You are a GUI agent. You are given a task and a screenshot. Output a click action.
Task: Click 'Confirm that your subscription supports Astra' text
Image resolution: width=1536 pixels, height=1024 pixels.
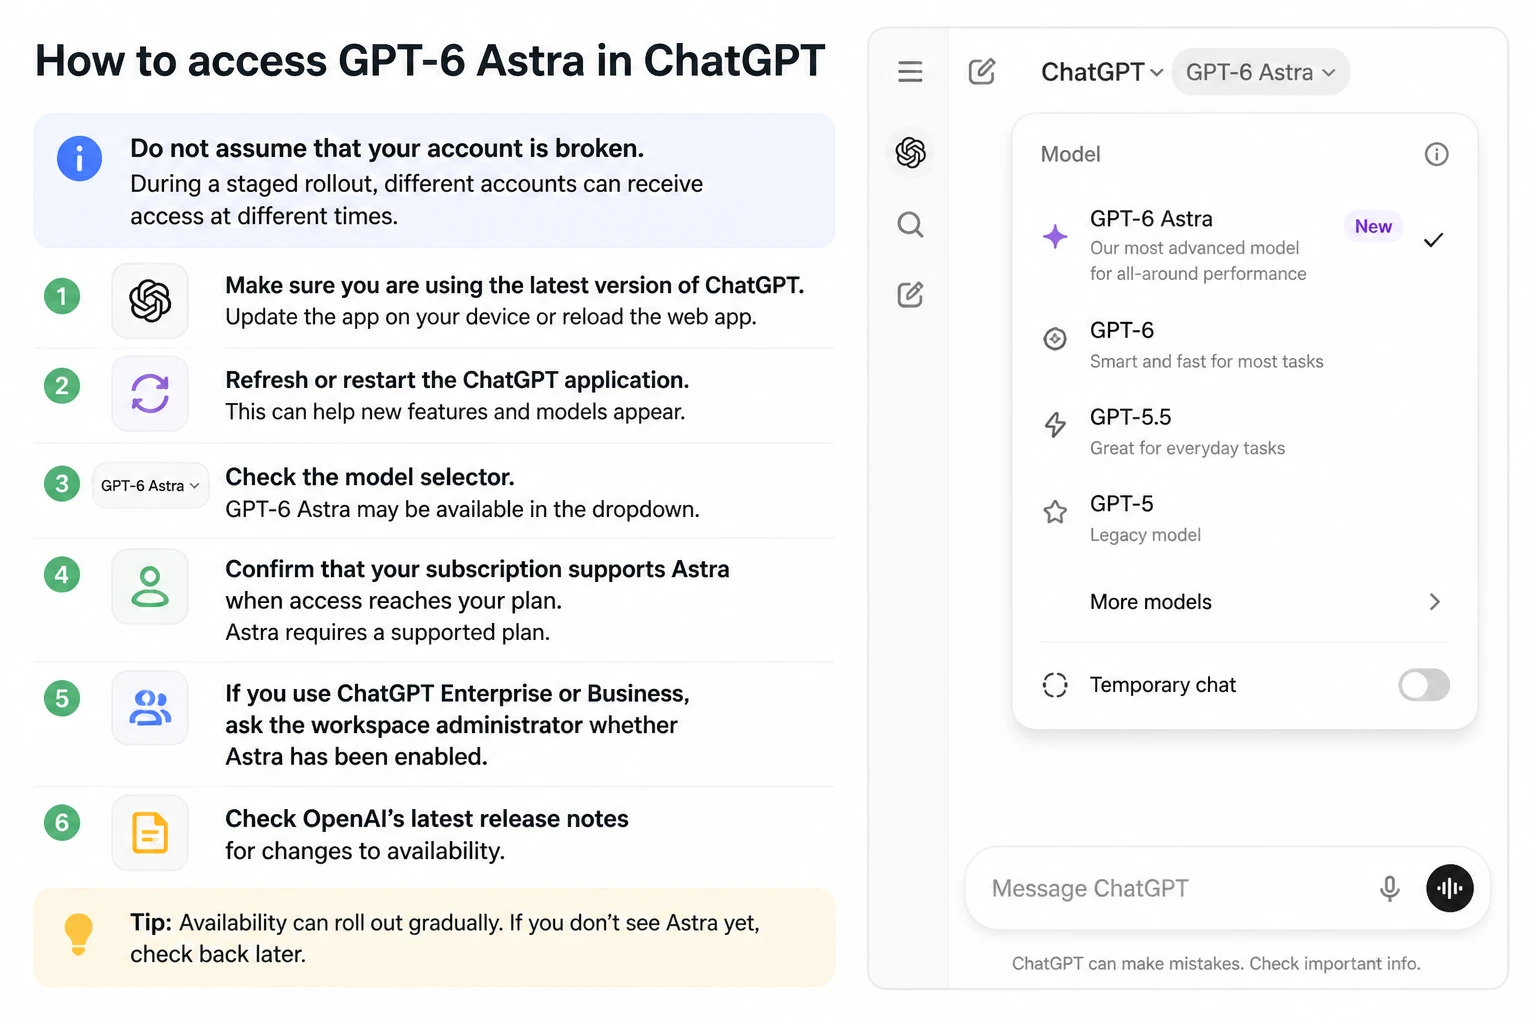[477, 569]
